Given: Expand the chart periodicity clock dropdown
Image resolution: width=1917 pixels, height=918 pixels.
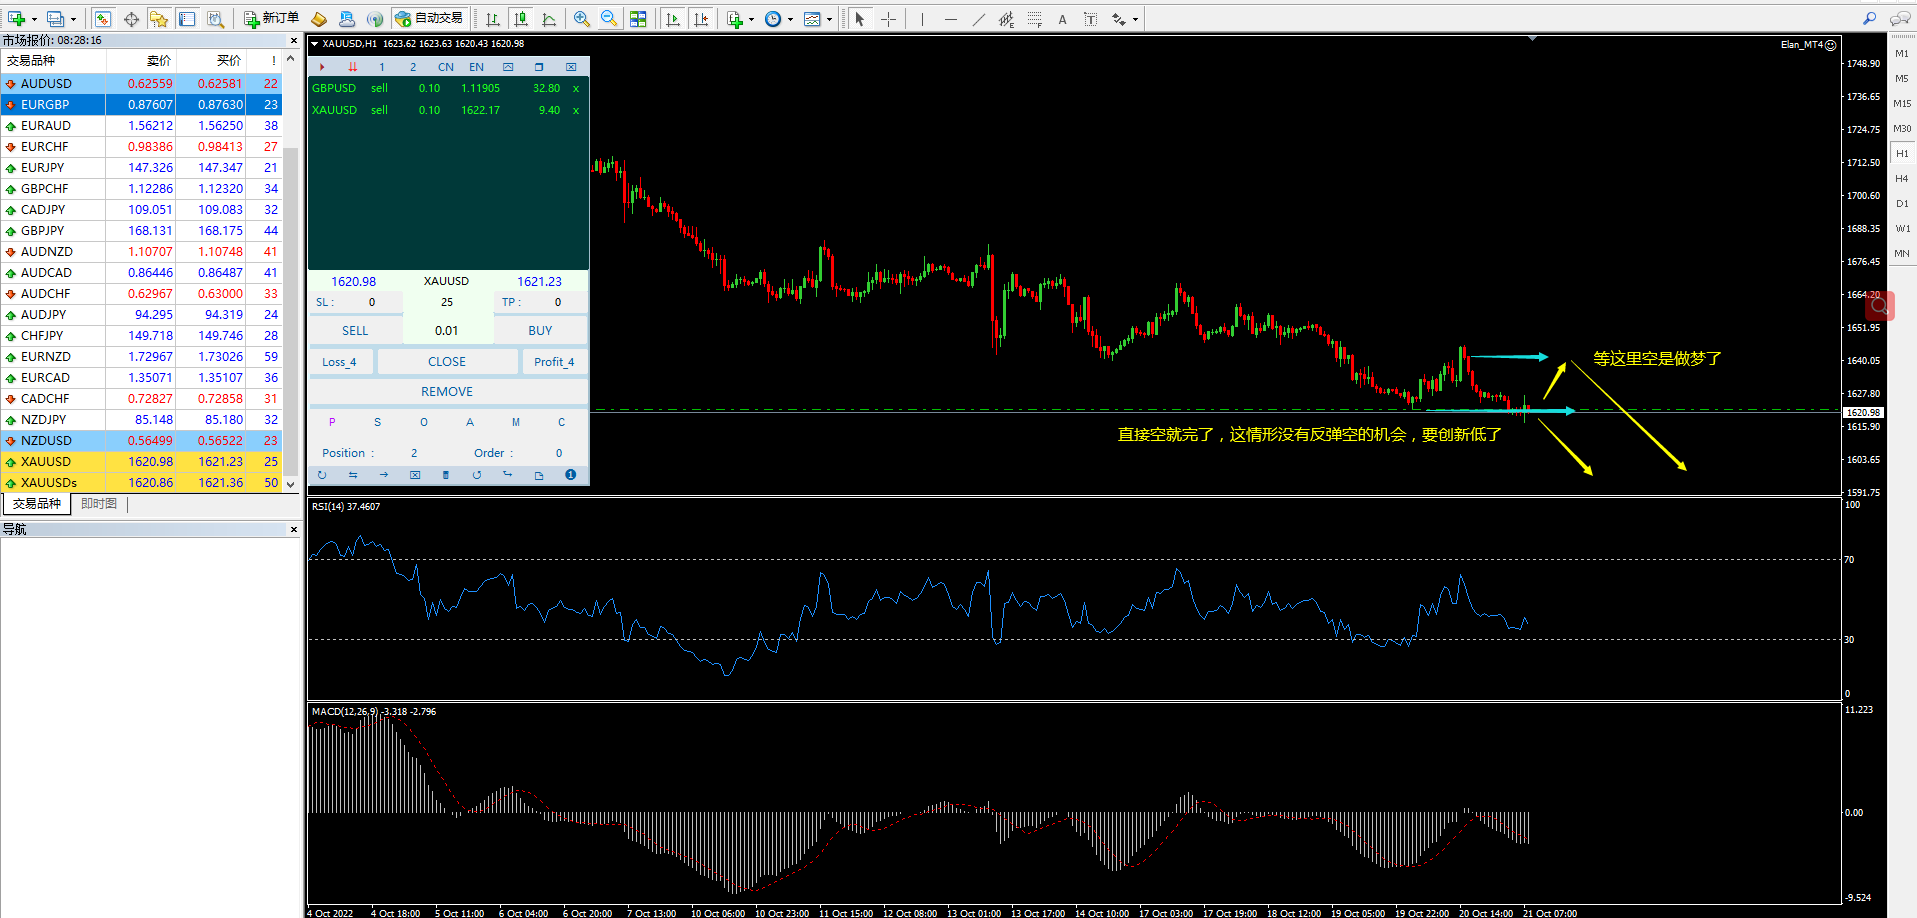Looking at the screenshot, I should tap(790, 19).
